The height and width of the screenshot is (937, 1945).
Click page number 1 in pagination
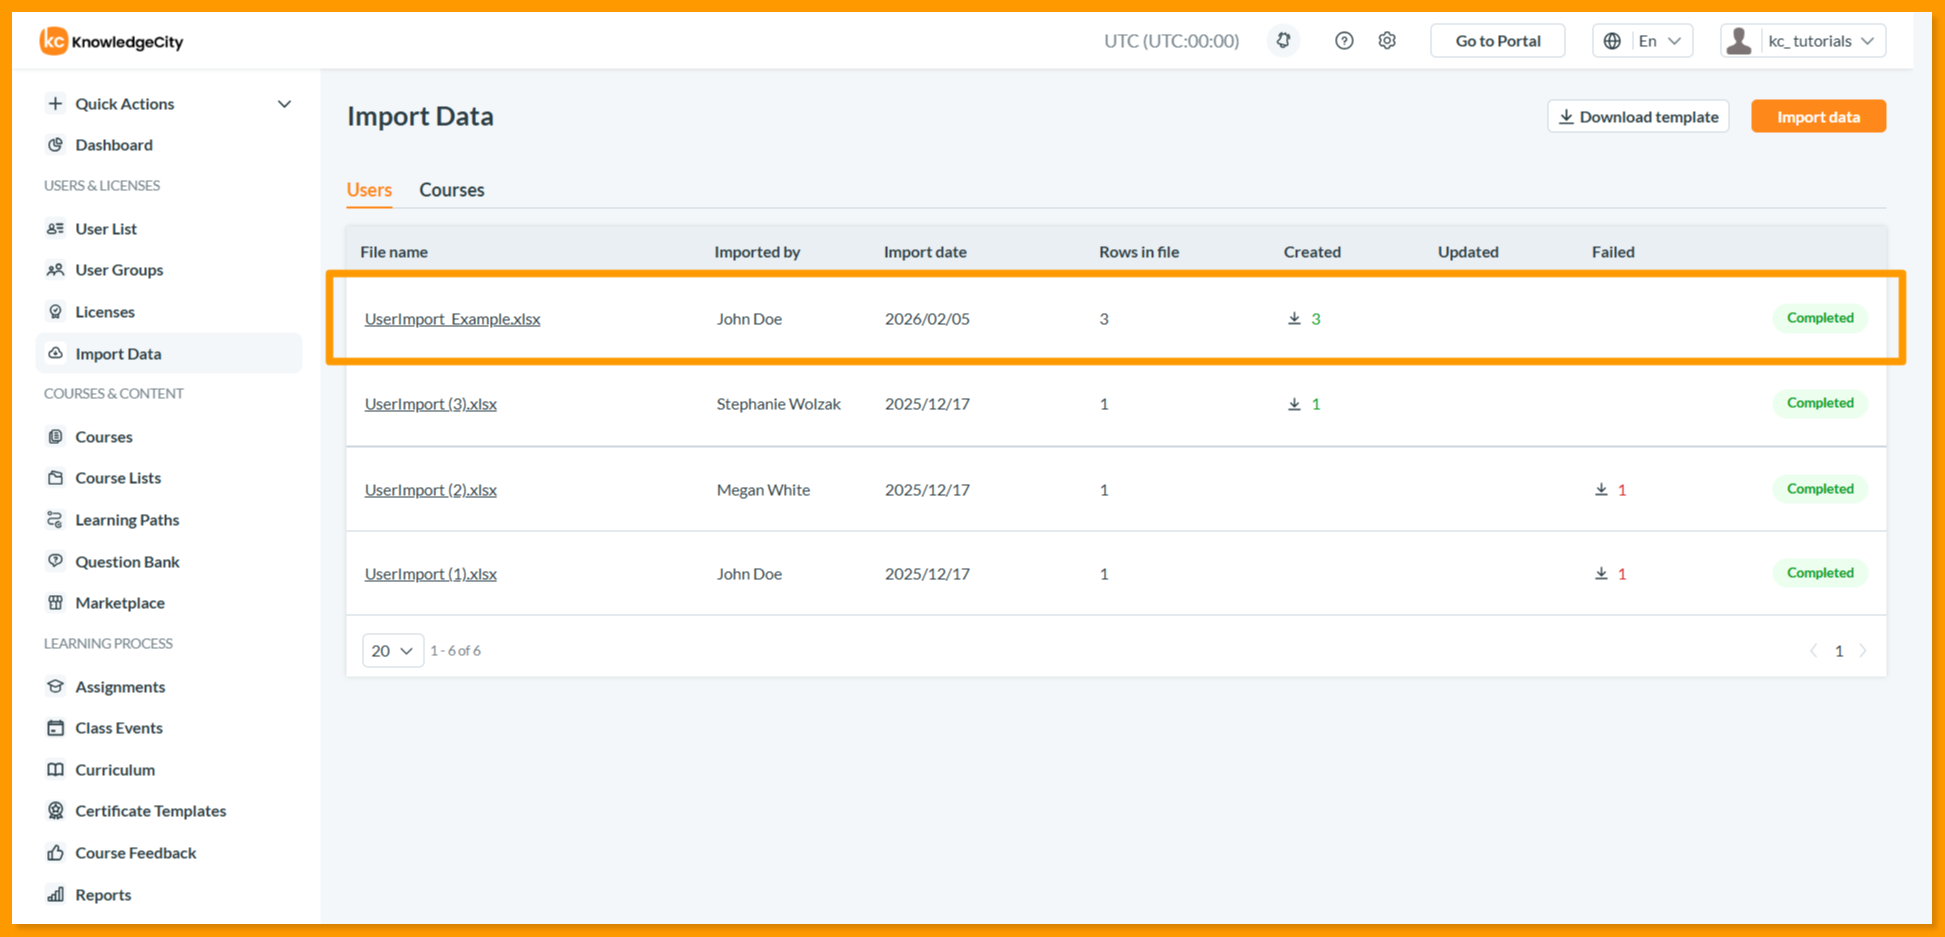pyautogui.click(x=1838, y=651)
